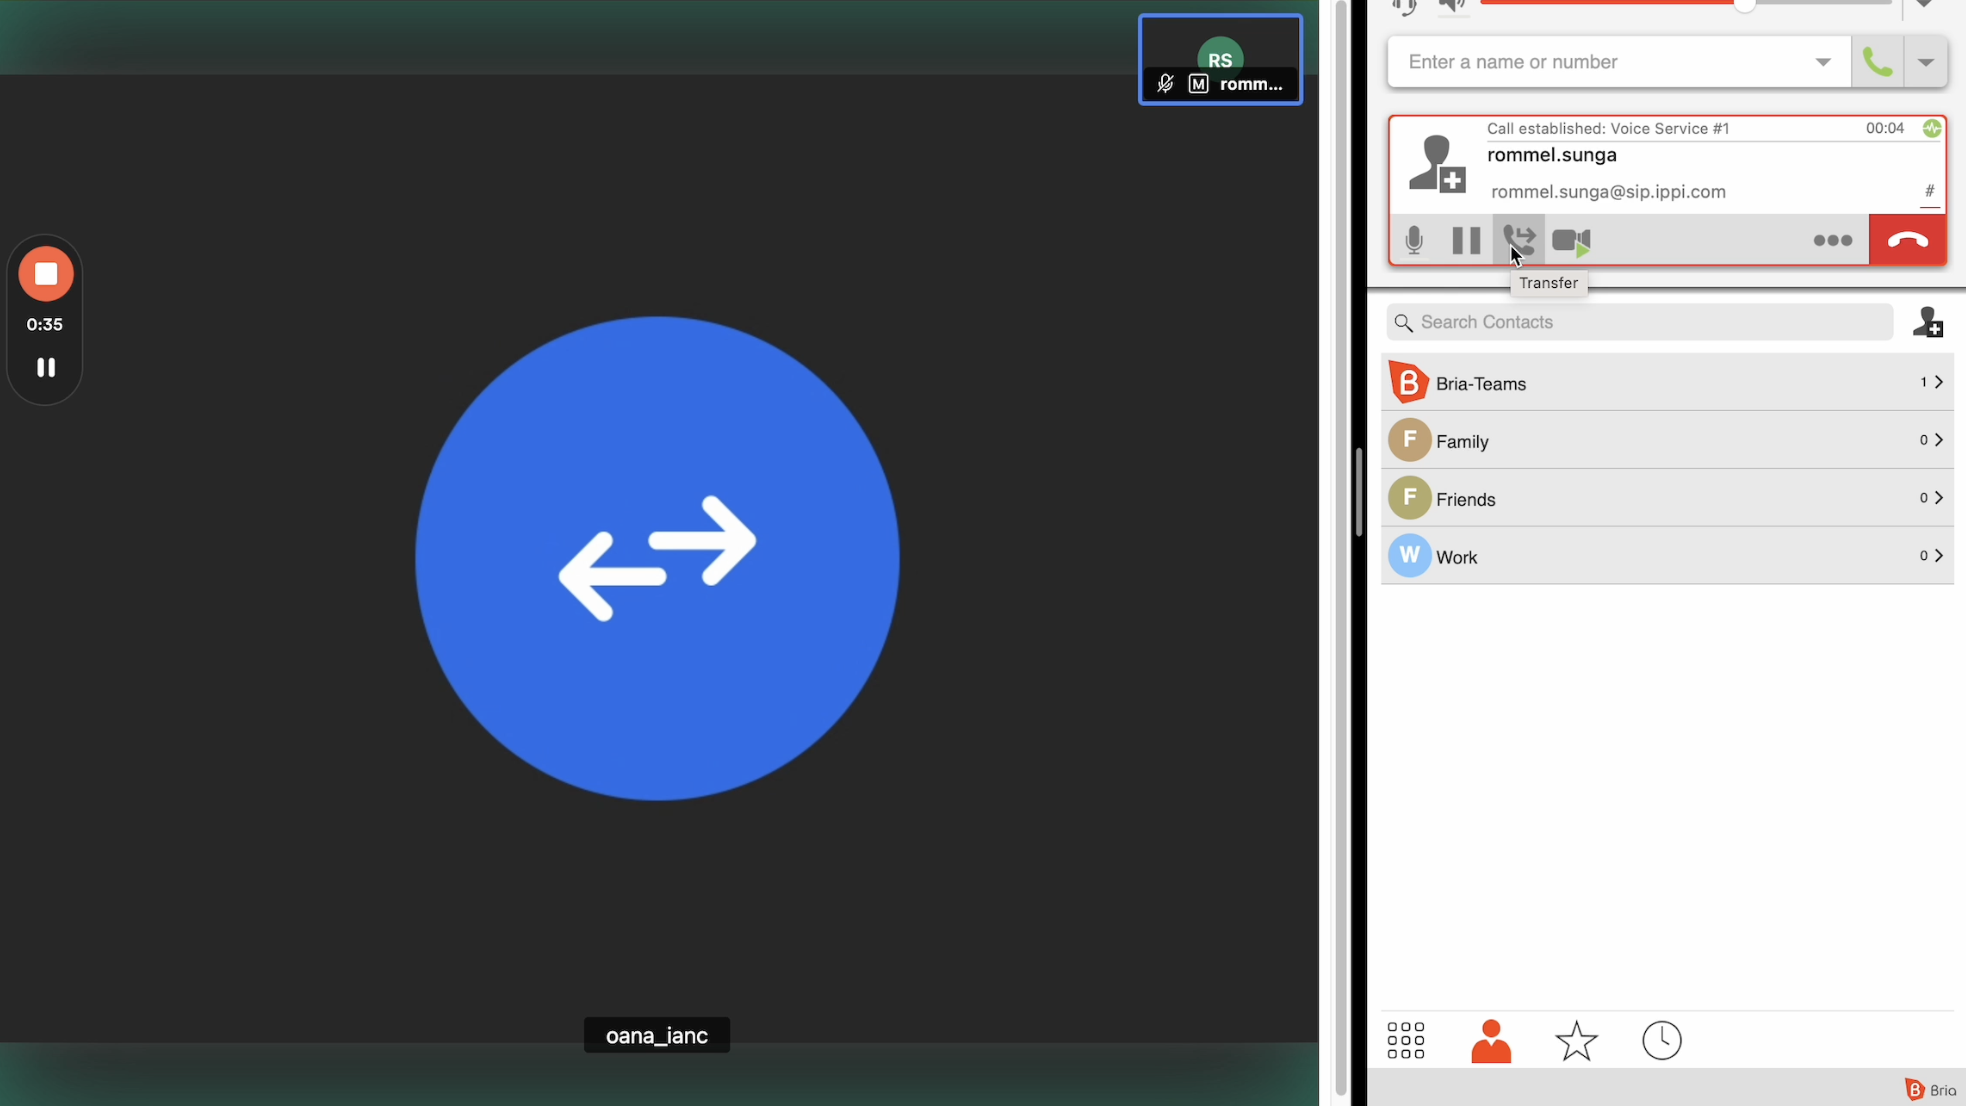The width and height of the screenshot is (1966, 1106).
Task: Add rommel.sunga as contact via avatar icon
Action: [1437, 163]
